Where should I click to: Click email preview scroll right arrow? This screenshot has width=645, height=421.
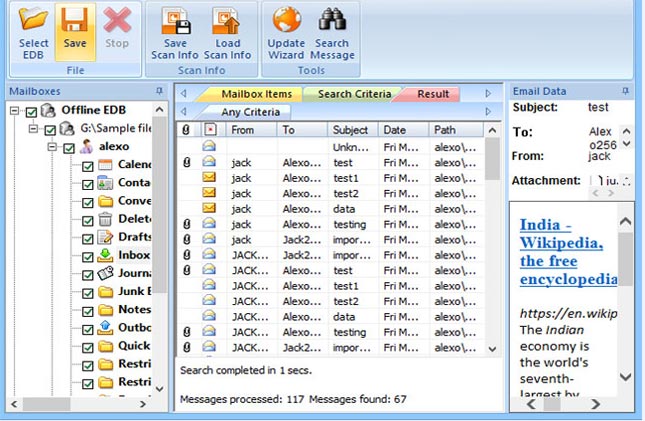coord(595,405)
